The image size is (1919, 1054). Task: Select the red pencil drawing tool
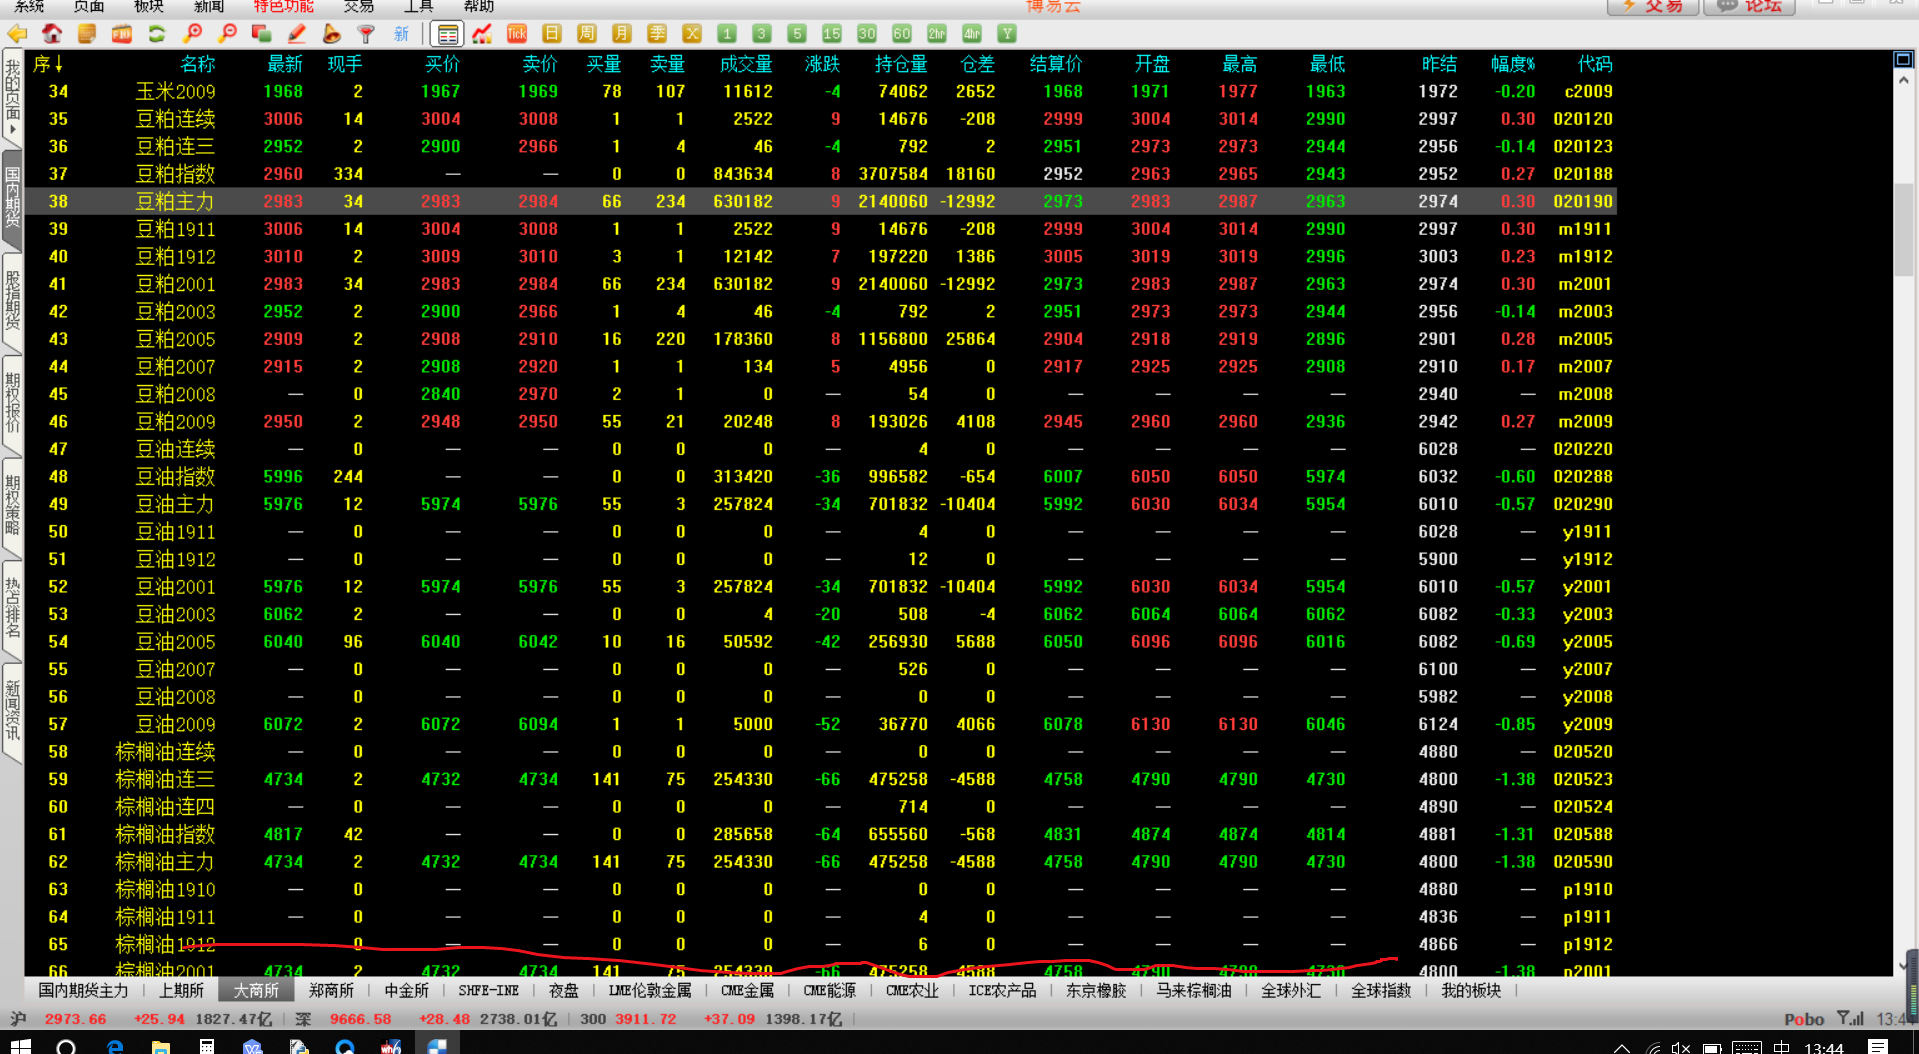point(297,34)
